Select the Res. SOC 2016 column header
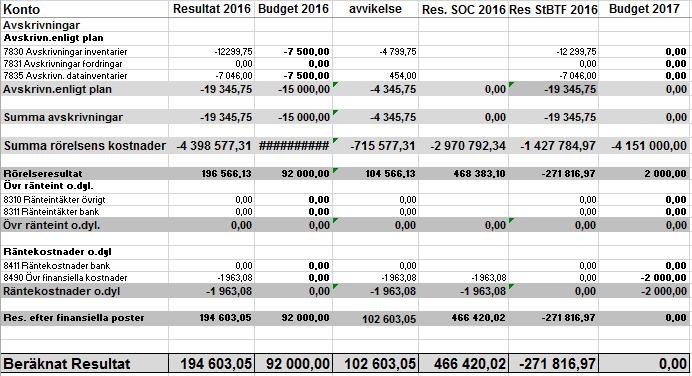 (463, 9)
